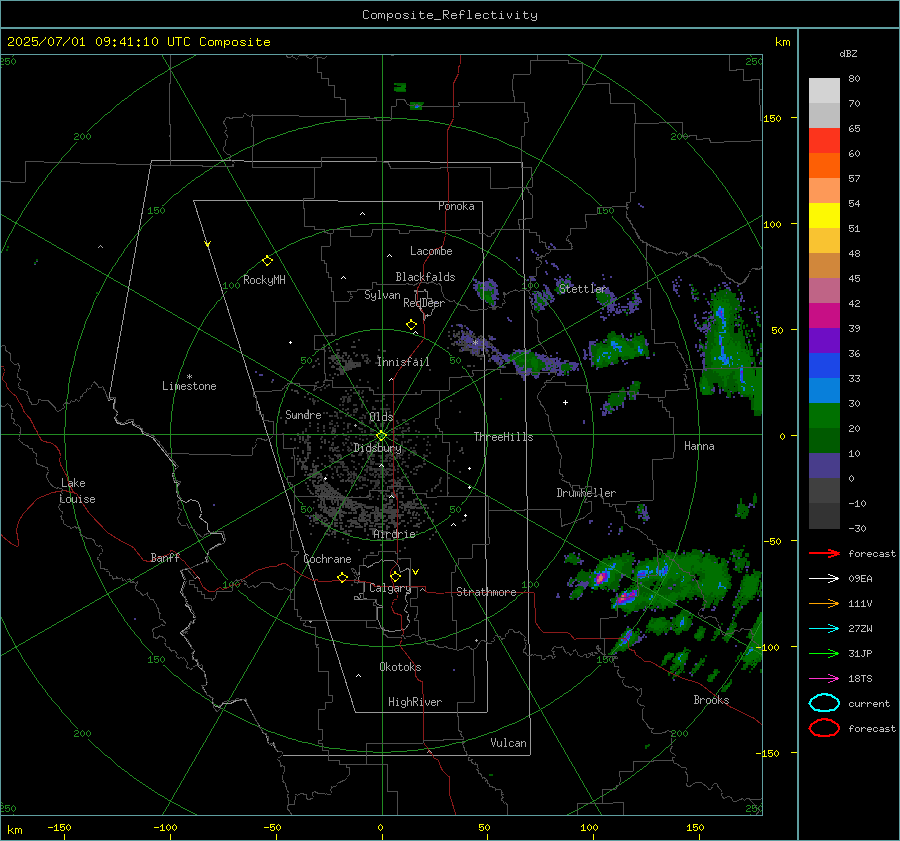
Task: Click the Brooks town label
Action: pyautogui.click(x=711, y=700)
